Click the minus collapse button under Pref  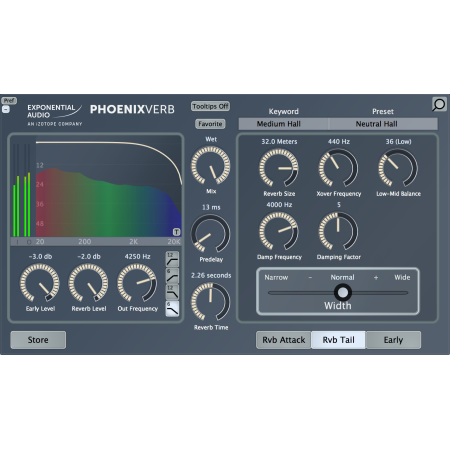(6, 109)
